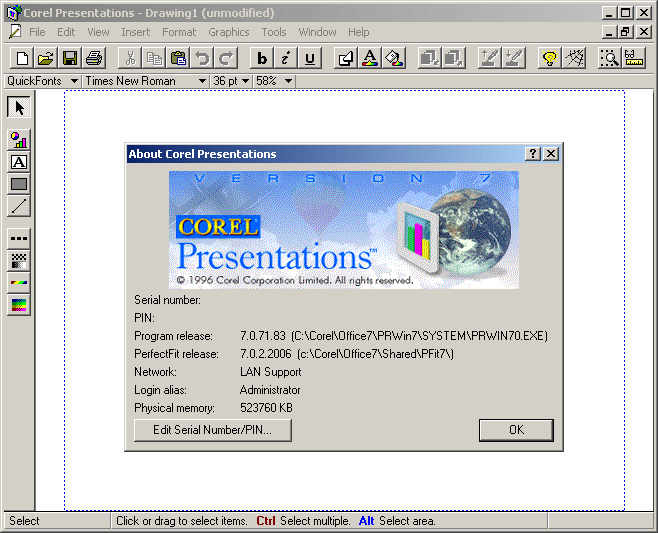Open a file with the folder icon

tap(46, 58)
